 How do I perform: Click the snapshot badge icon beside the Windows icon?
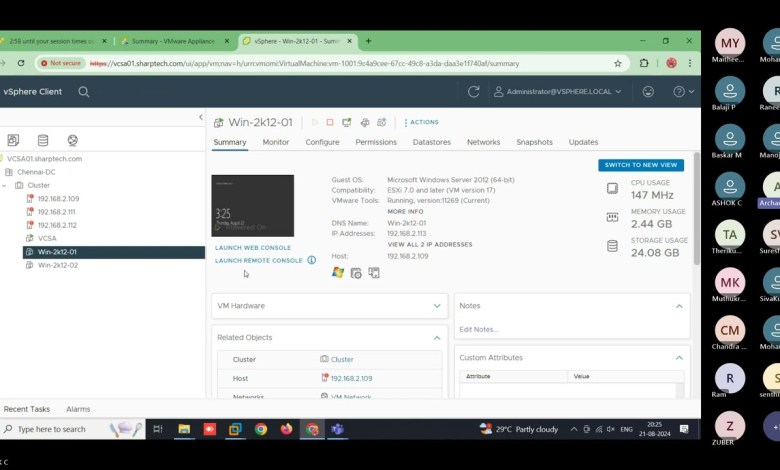coord(356,273)
